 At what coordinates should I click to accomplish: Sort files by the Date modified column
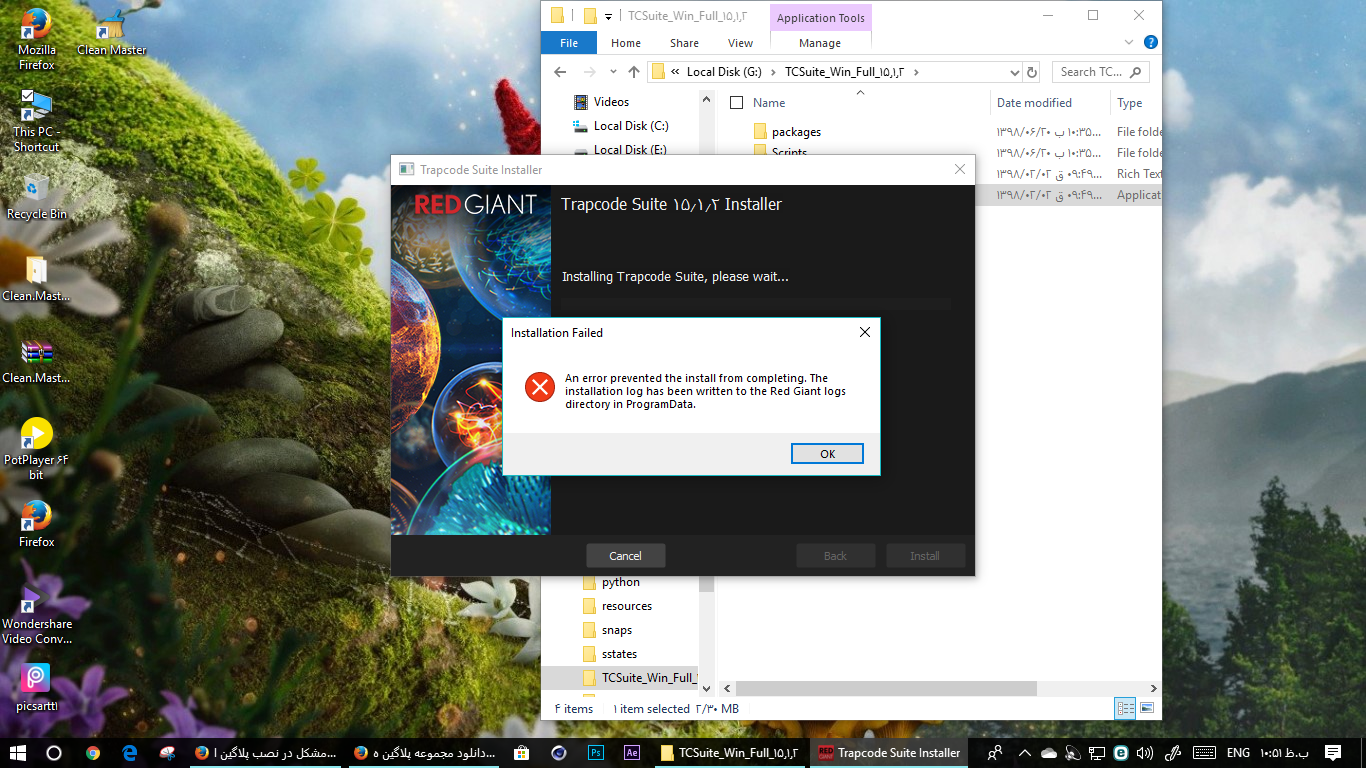(1034, 103)
